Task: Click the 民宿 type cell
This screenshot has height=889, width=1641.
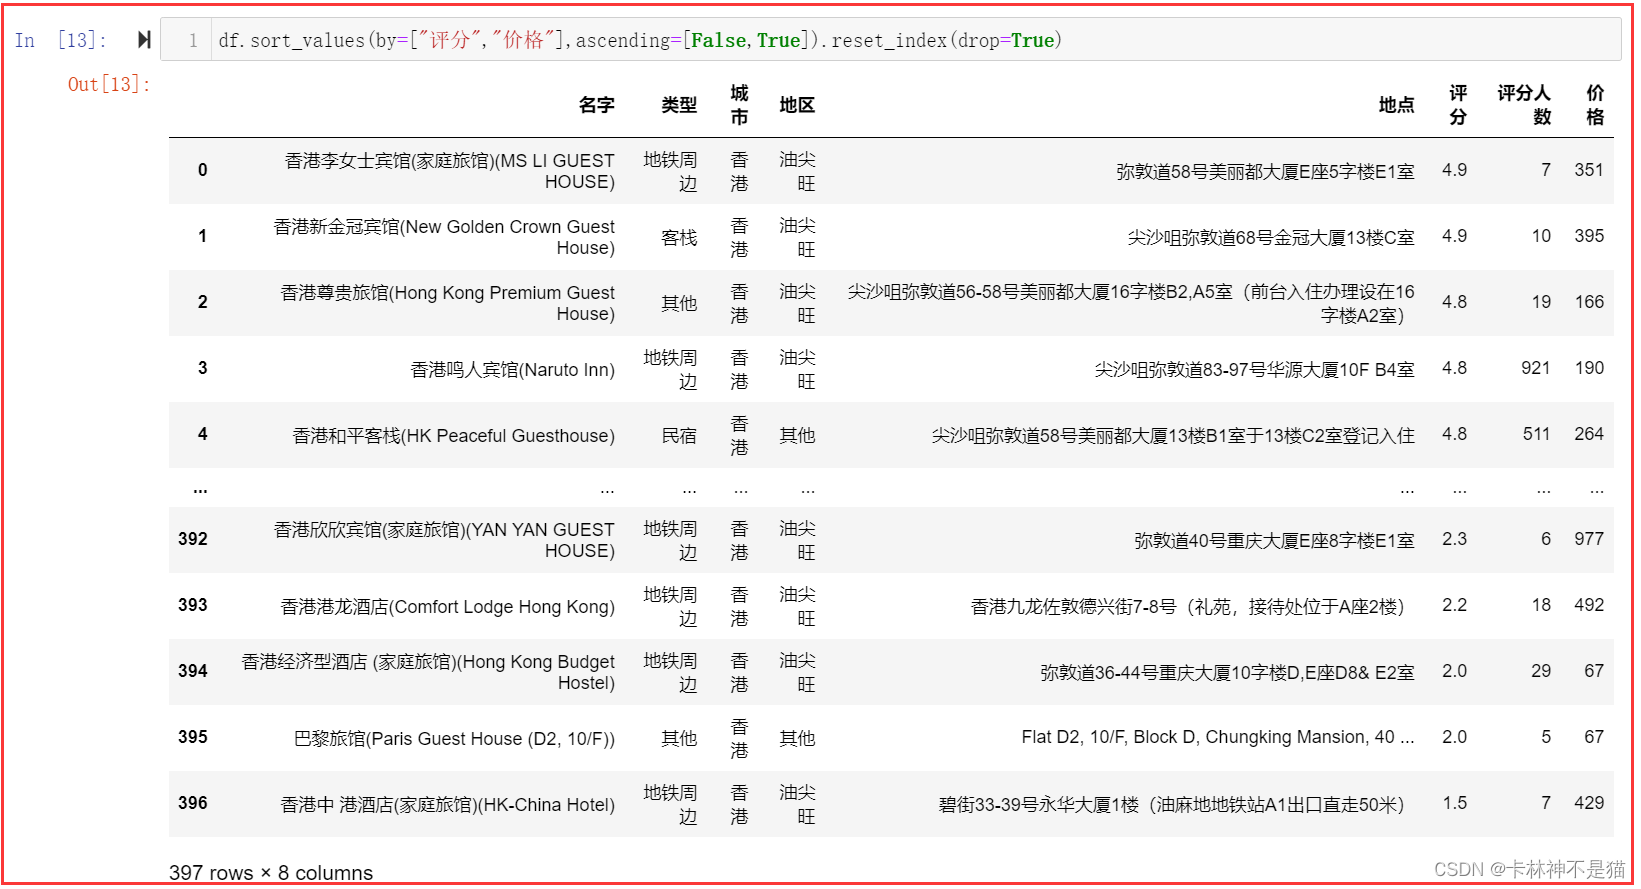Action: coord(679,436)
